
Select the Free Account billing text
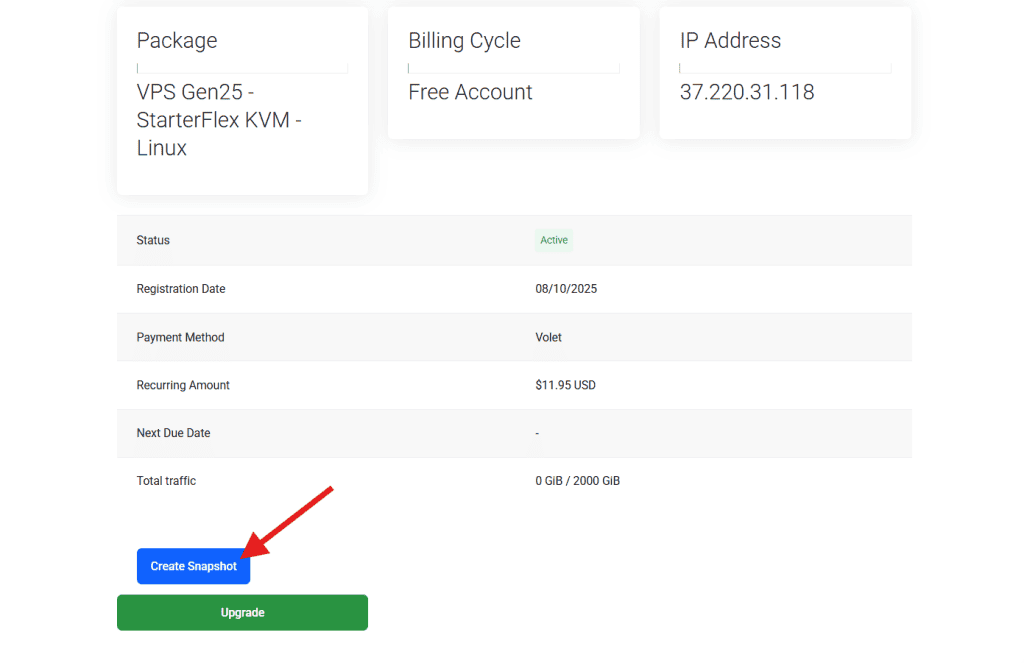point(470,92)
